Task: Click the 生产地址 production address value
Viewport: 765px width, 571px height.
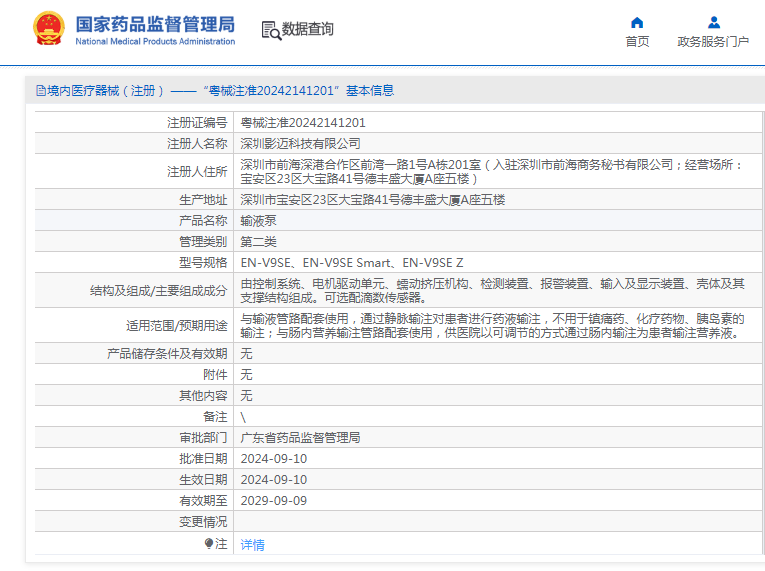Action: click(x=372, y=200)
